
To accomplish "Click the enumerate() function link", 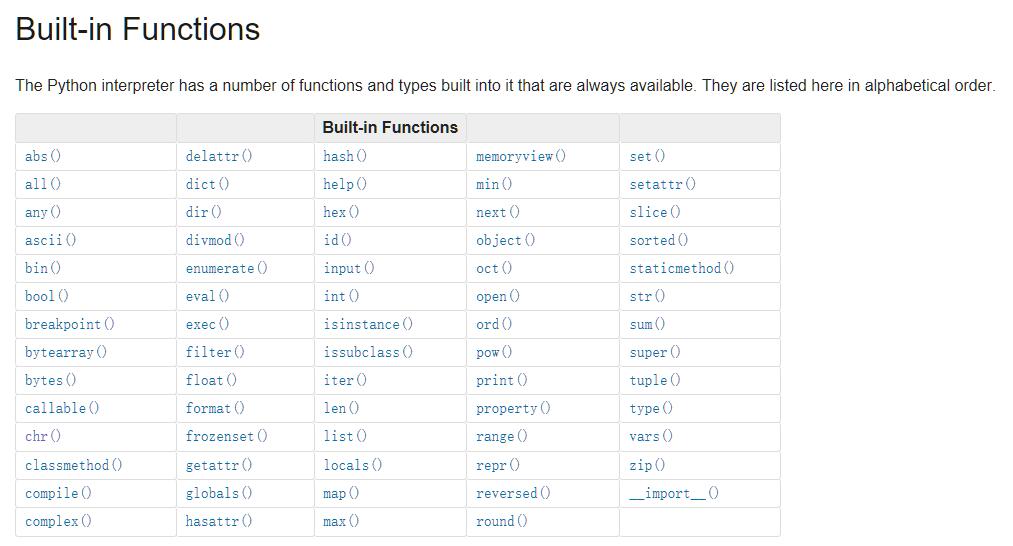I will (x=226, y=268).
